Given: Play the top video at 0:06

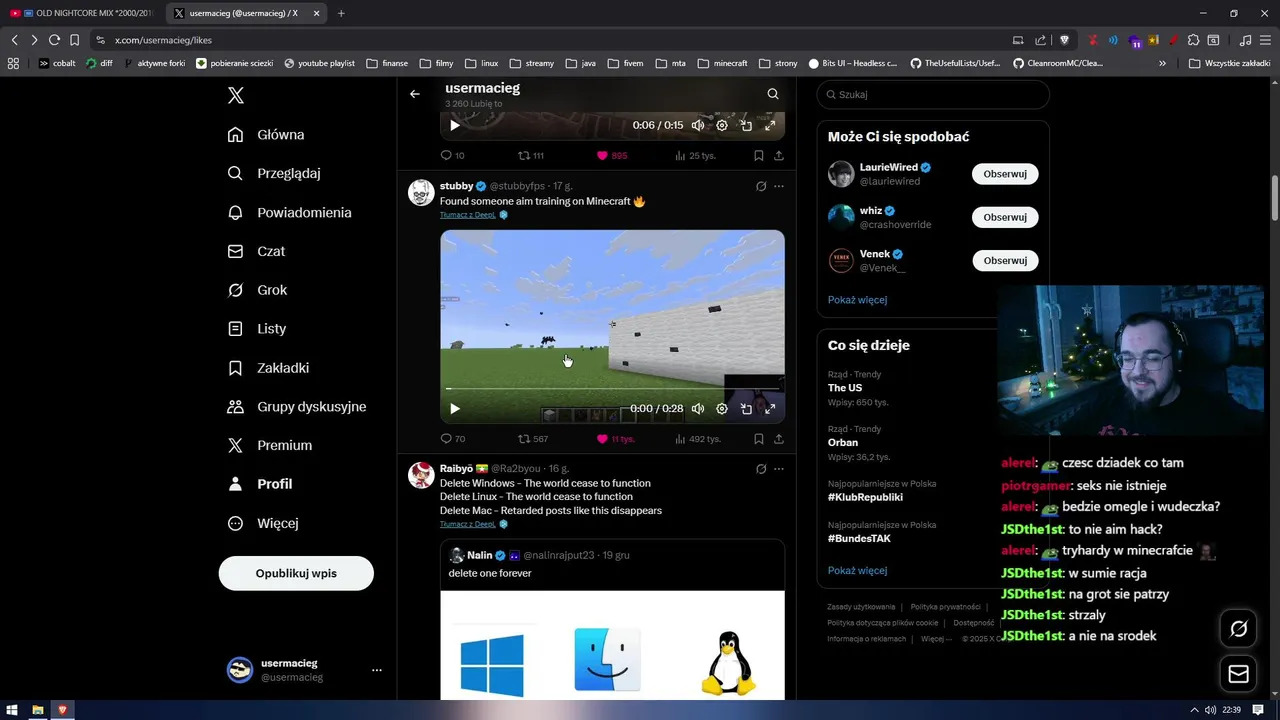Looking at the screenshot, I should pos(455,126).
